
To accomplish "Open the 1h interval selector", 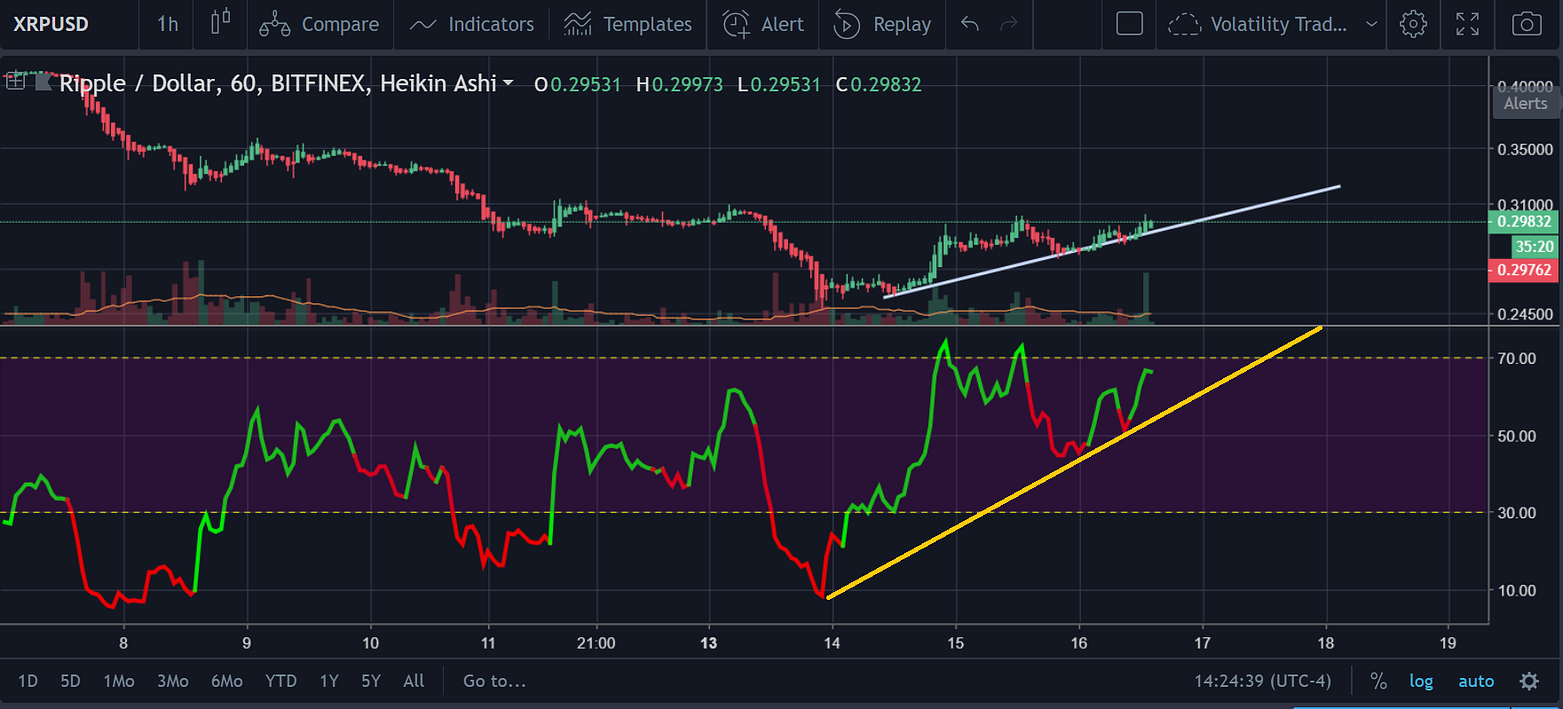I will coord(167,24).
